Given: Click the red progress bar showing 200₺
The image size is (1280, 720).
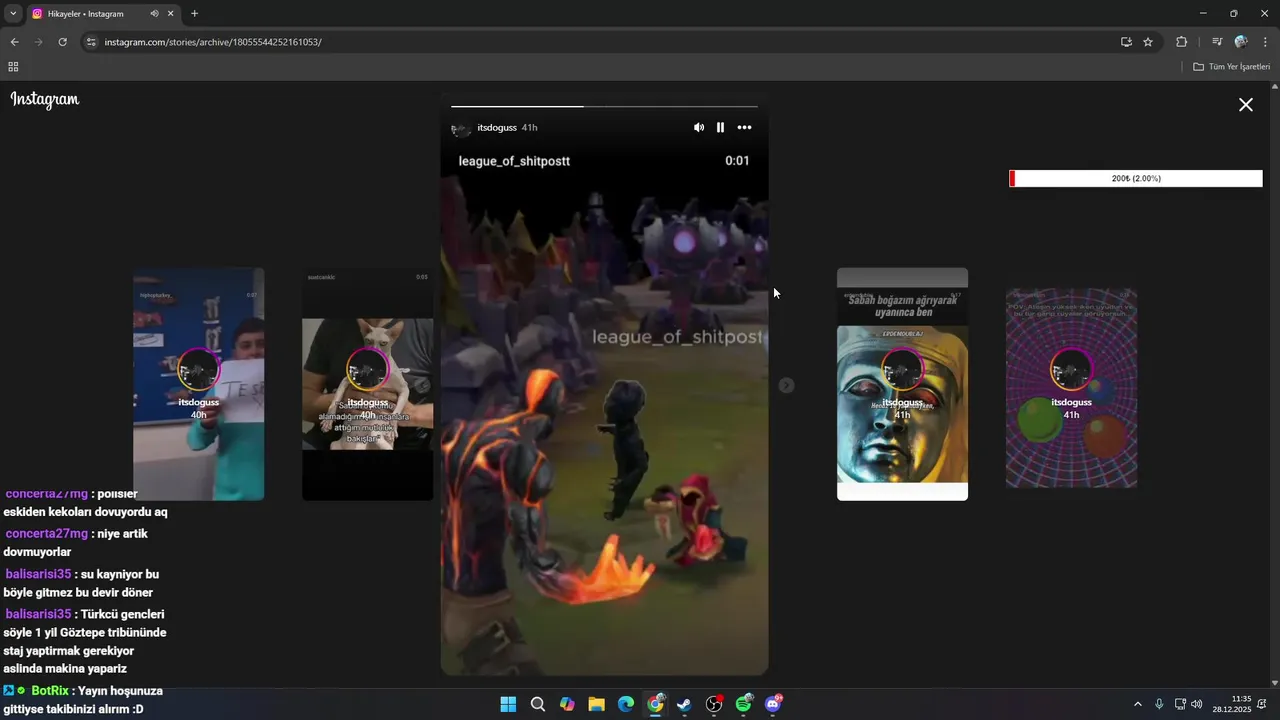Looking at the screenshot, I should pyautogui.click(x=1136, y=178).
